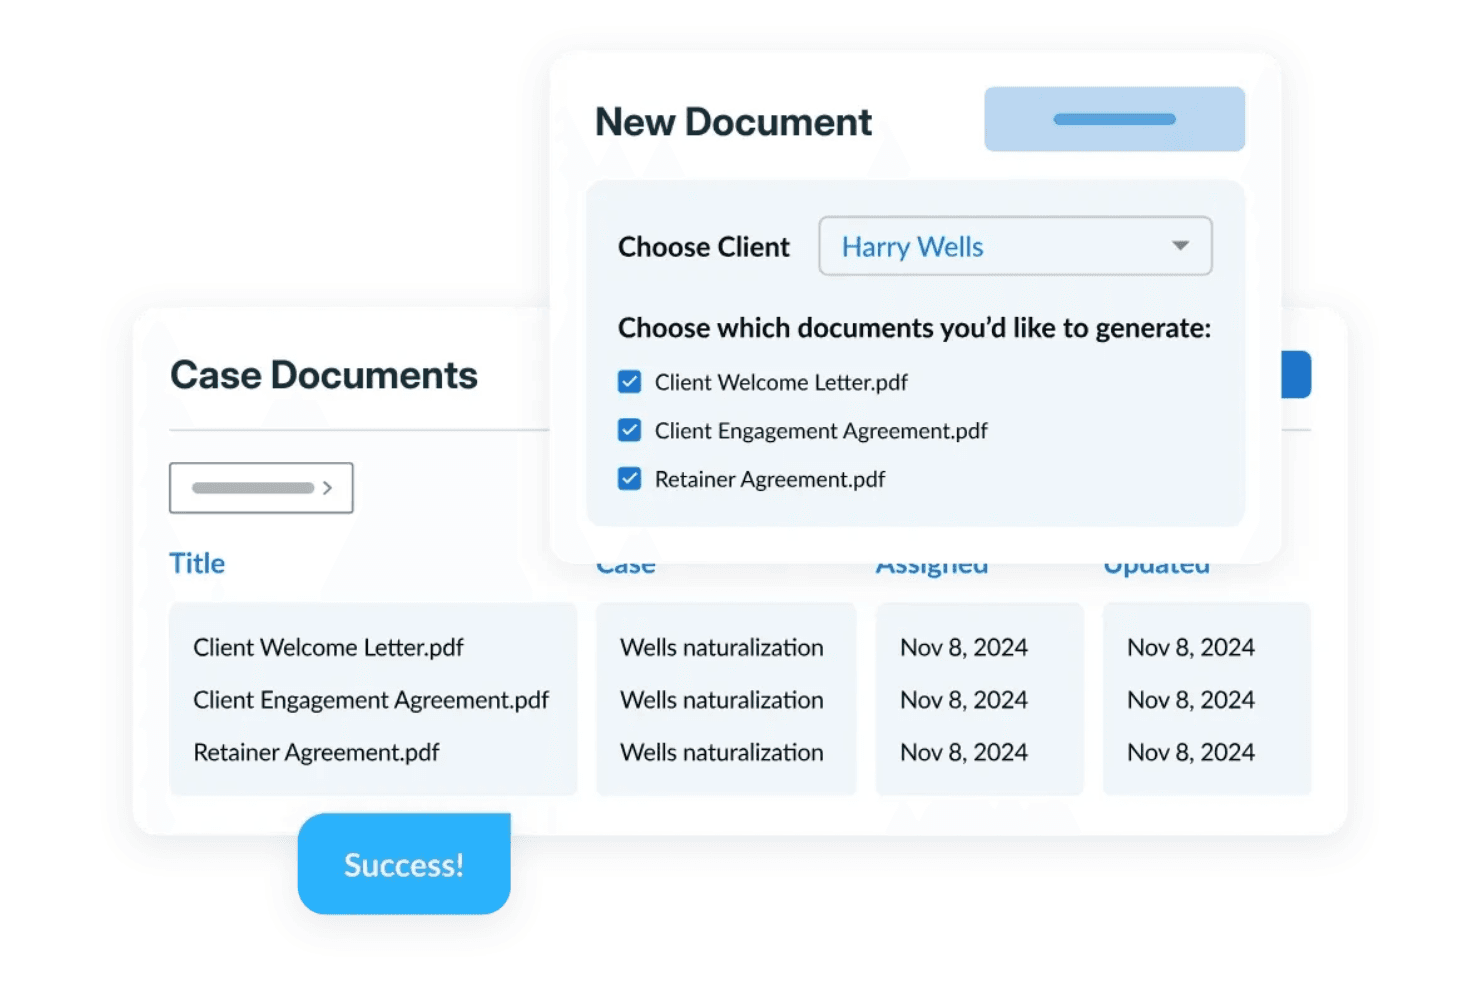Click the dropdown arrow beside Harry Wells
1480x987 pixels.
click(x=1180, y=246)
